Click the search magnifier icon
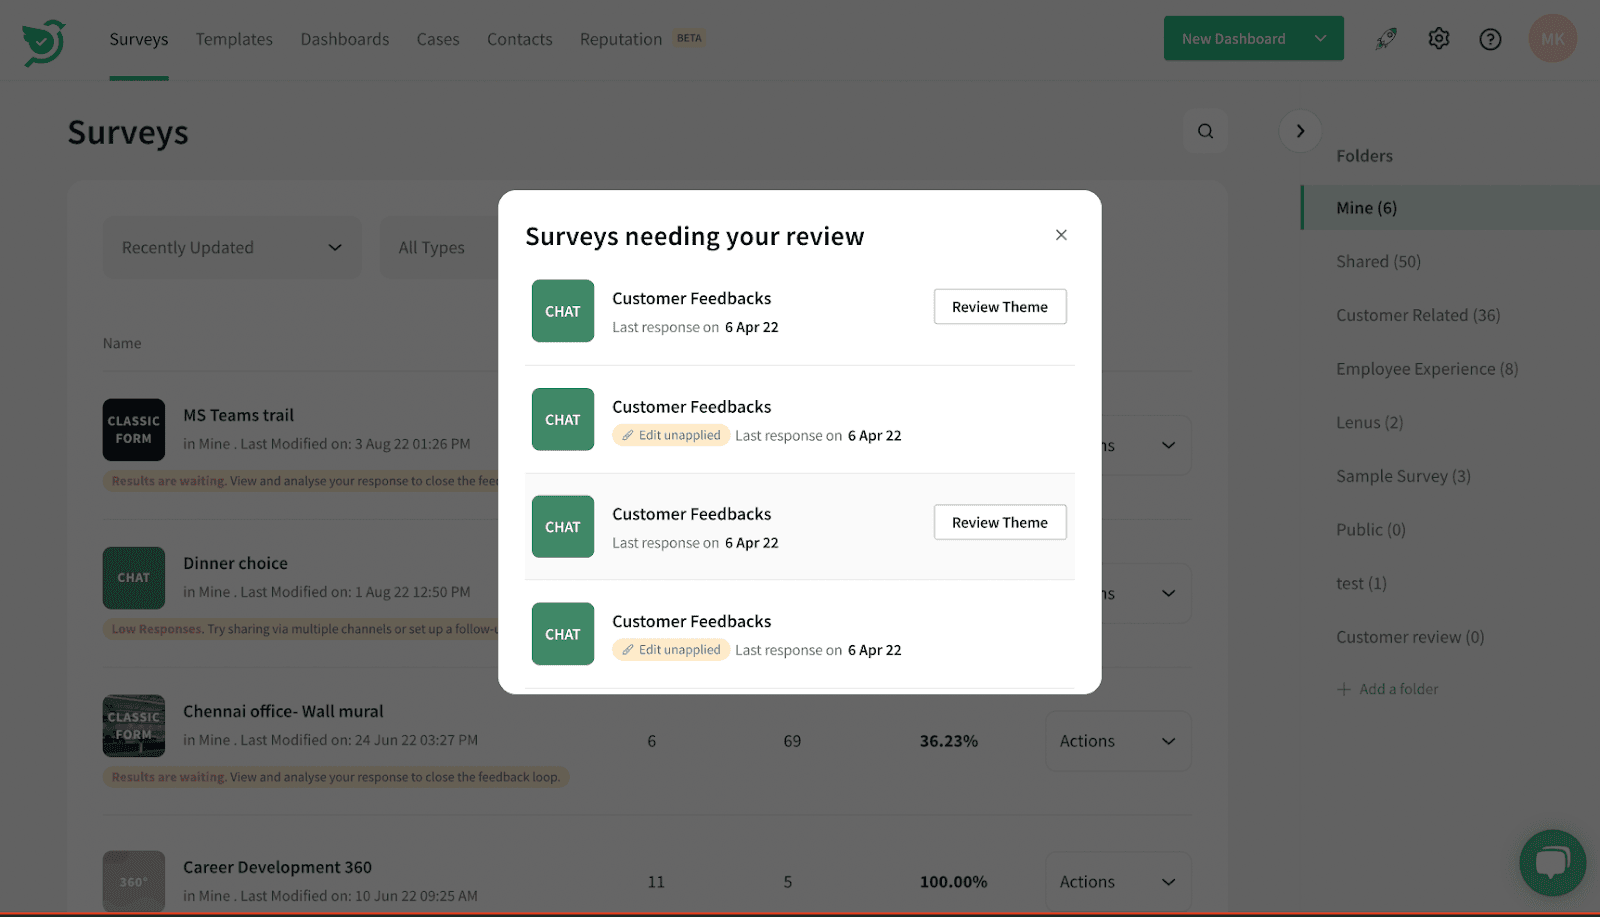Image resolution: width=1600 pixels, height=917 pixels. tap(1205, 131)
